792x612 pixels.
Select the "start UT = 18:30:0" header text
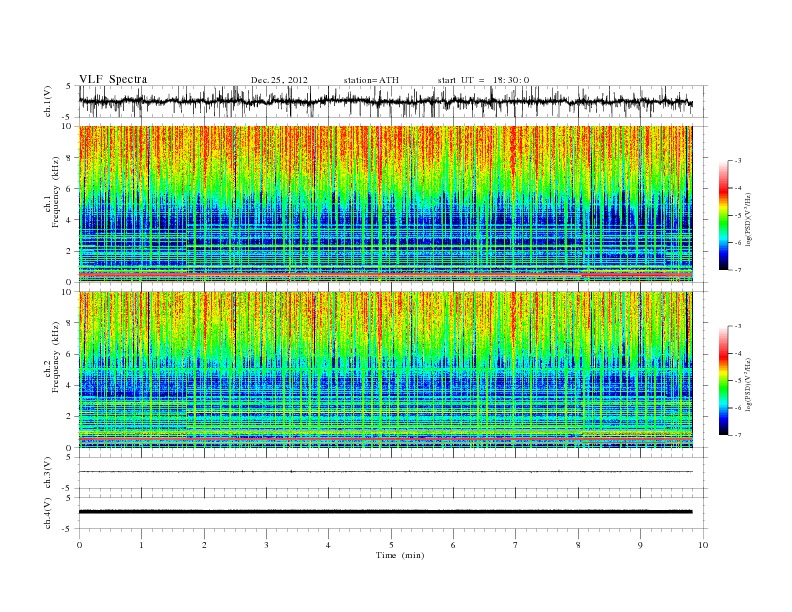click(483, 80)
